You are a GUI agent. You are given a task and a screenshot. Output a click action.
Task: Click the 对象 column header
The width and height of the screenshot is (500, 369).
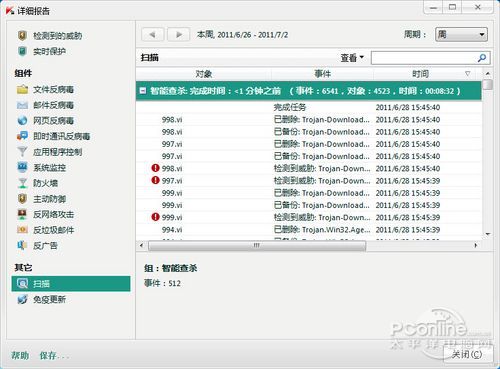[204, 74]
